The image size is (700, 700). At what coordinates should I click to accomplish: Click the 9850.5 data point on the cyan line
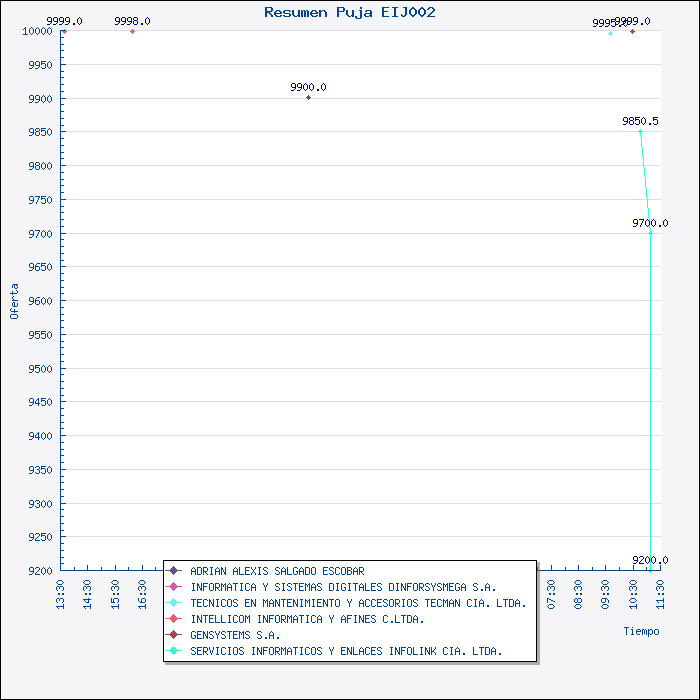[x=640, y=131]
